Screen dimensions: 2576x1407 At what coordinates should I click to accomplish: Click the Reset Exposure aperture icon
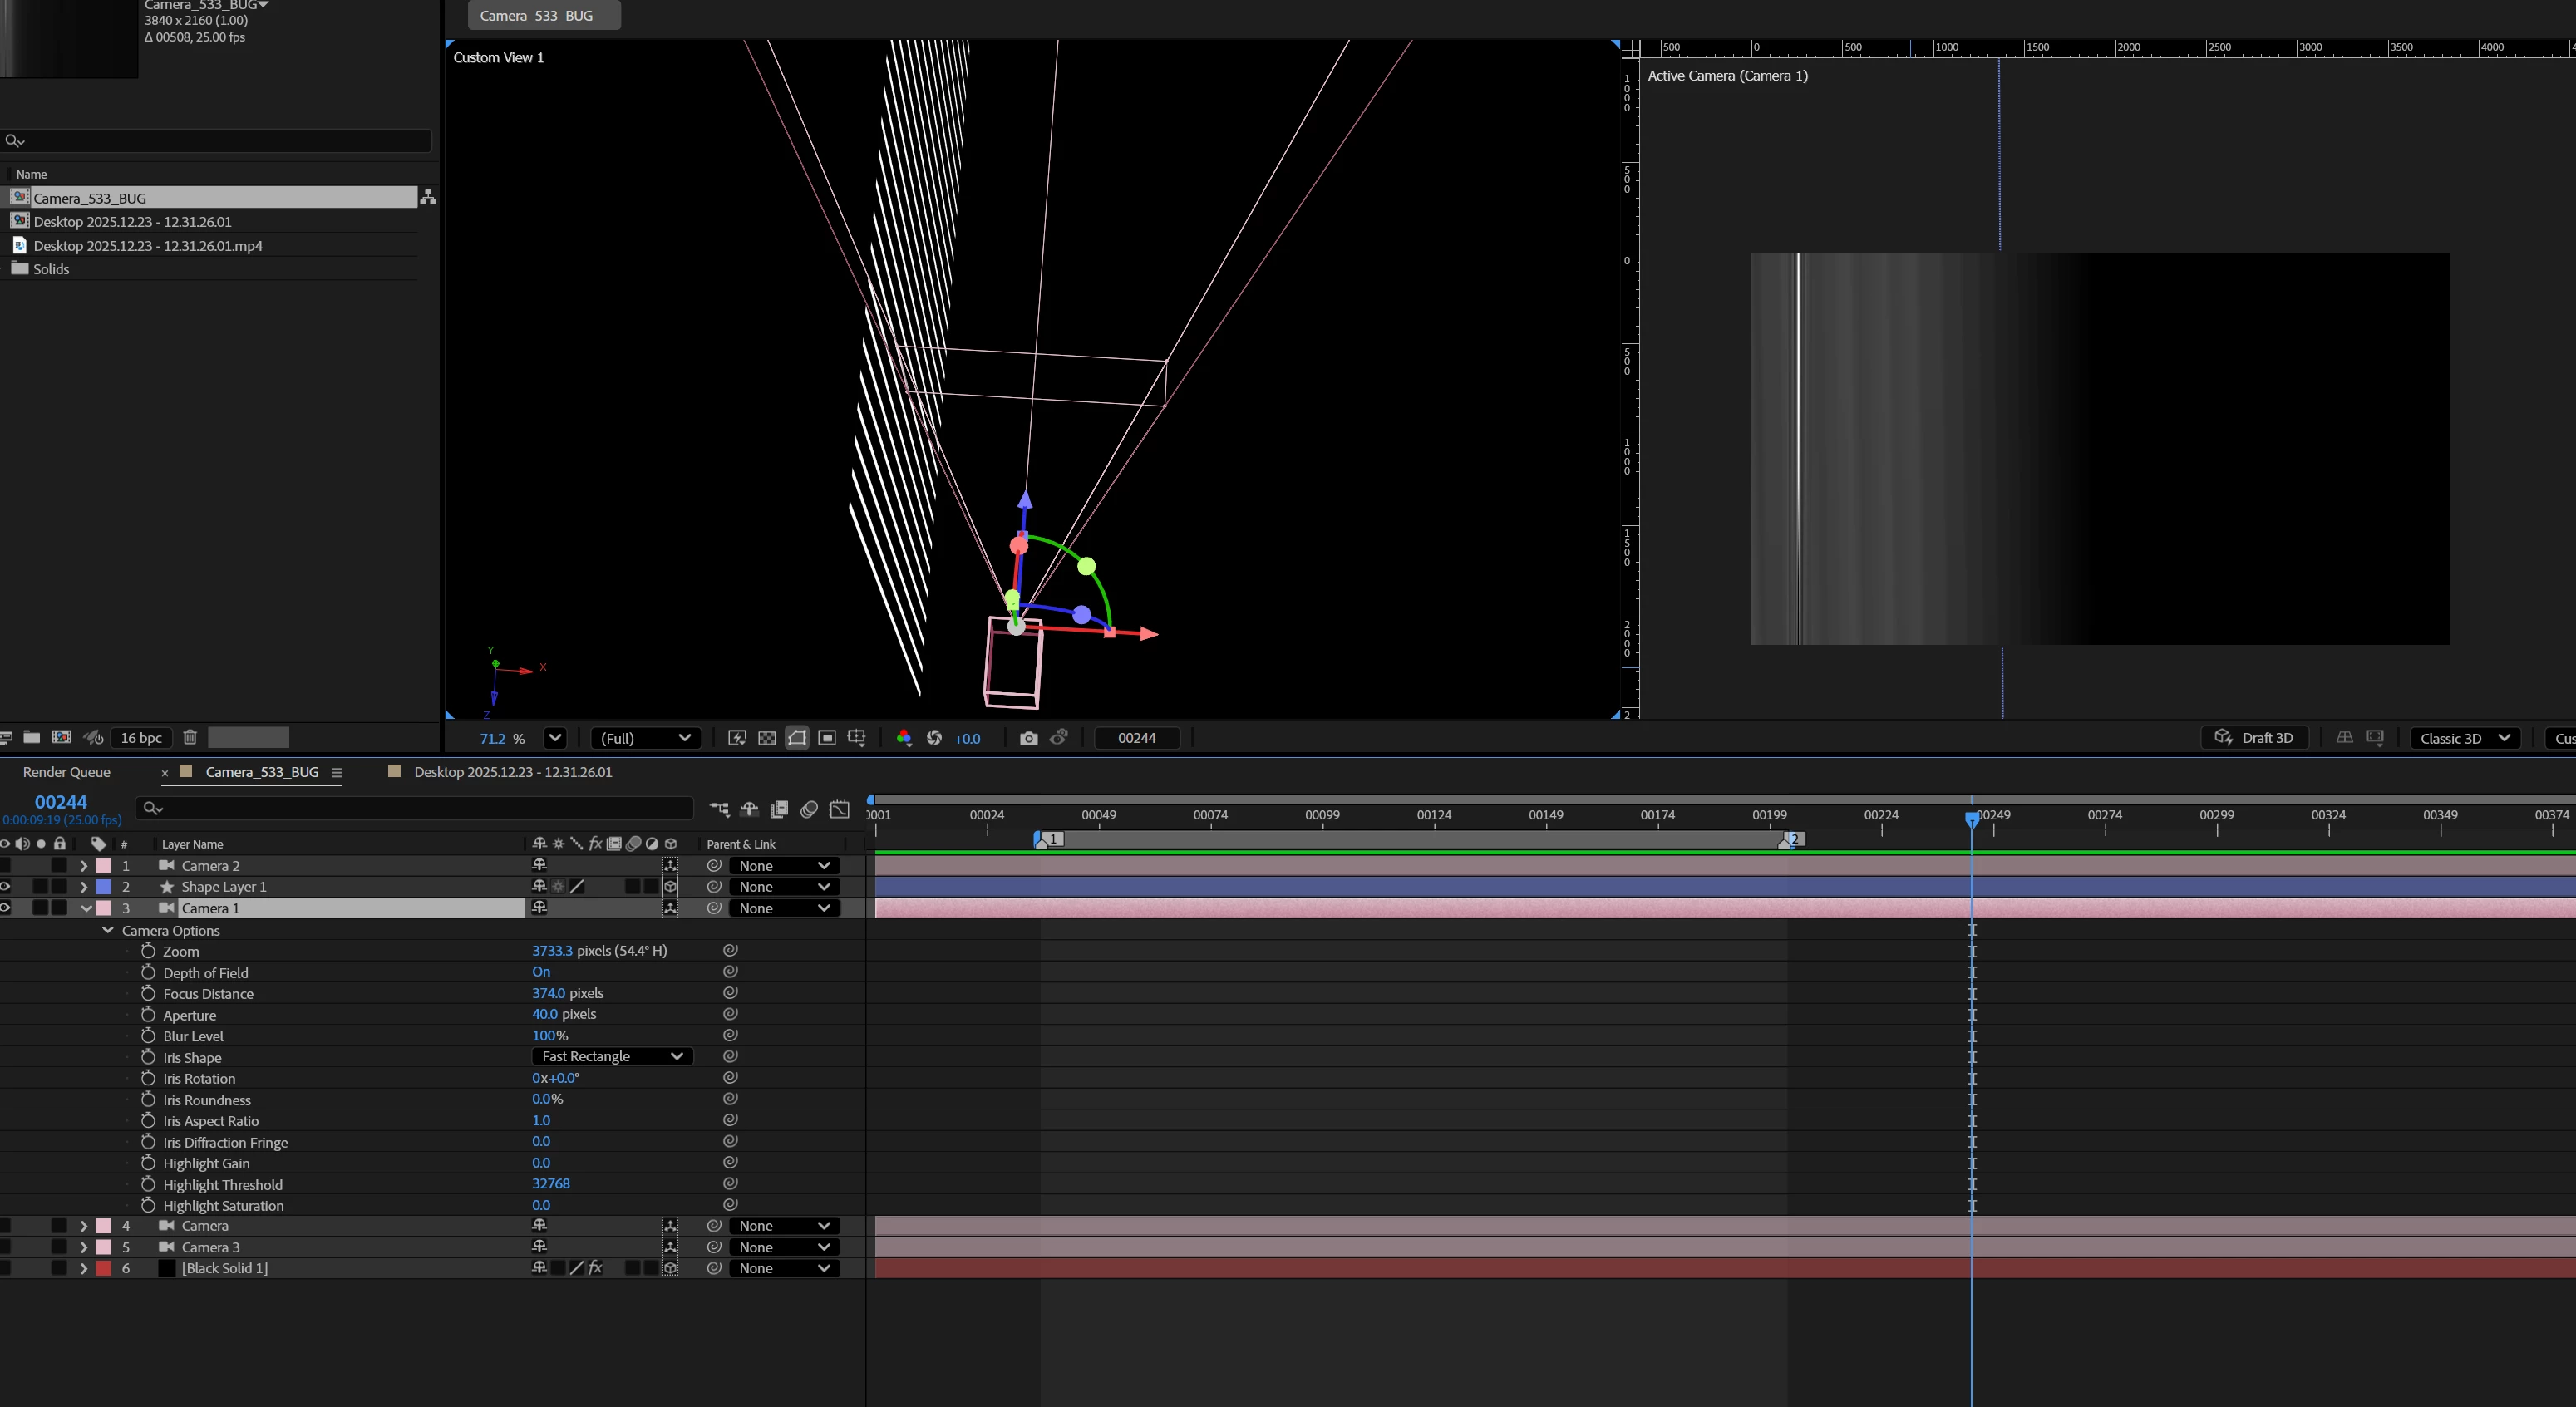tap(934, 738)
